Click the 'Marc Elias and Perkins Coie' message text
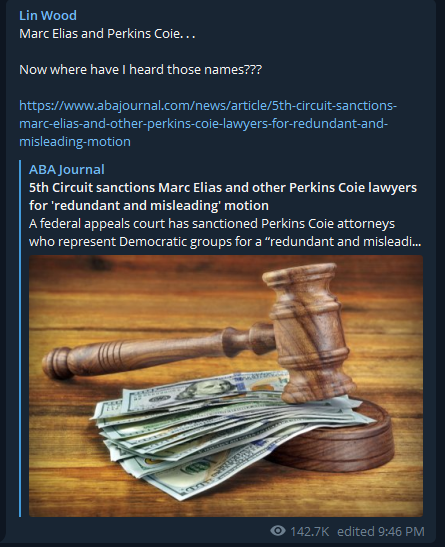This screenshot has width=445, height=547. [107, 34]
